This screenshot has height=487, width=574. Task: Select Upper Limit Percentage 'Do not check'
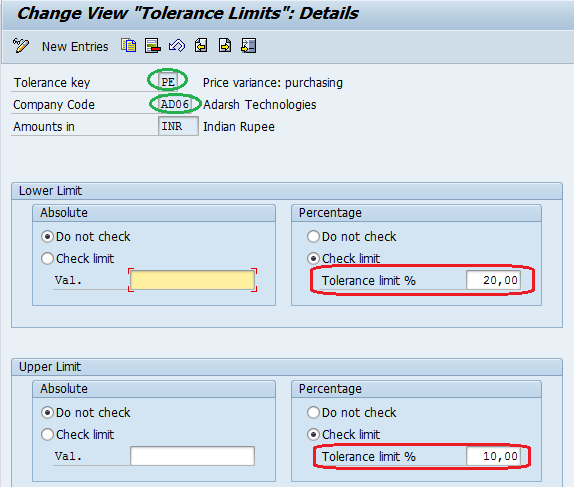tap(313, 413)
